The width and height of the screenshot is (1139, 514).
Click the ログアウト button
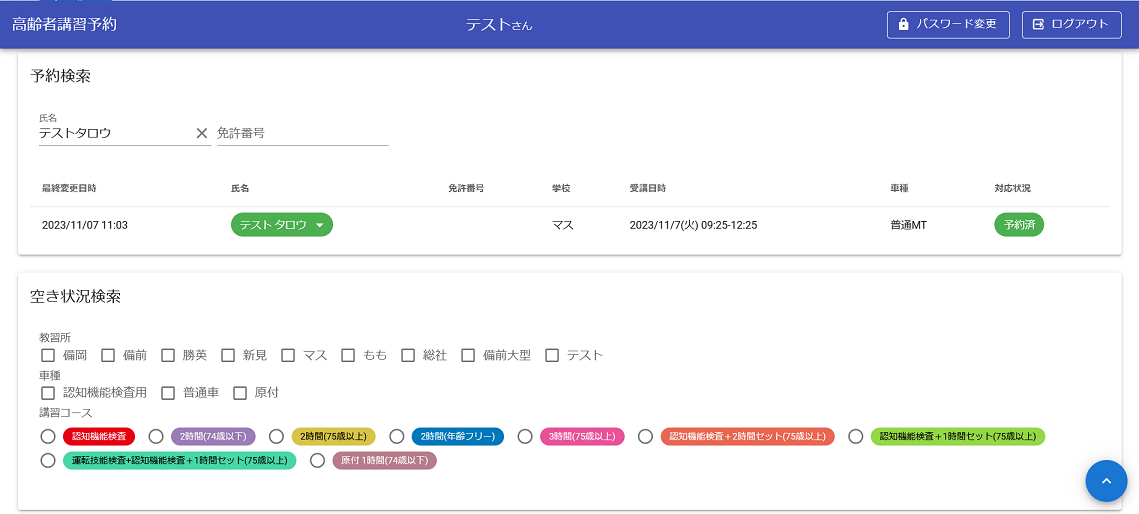pyautogui.click(x=1071, y=24)
